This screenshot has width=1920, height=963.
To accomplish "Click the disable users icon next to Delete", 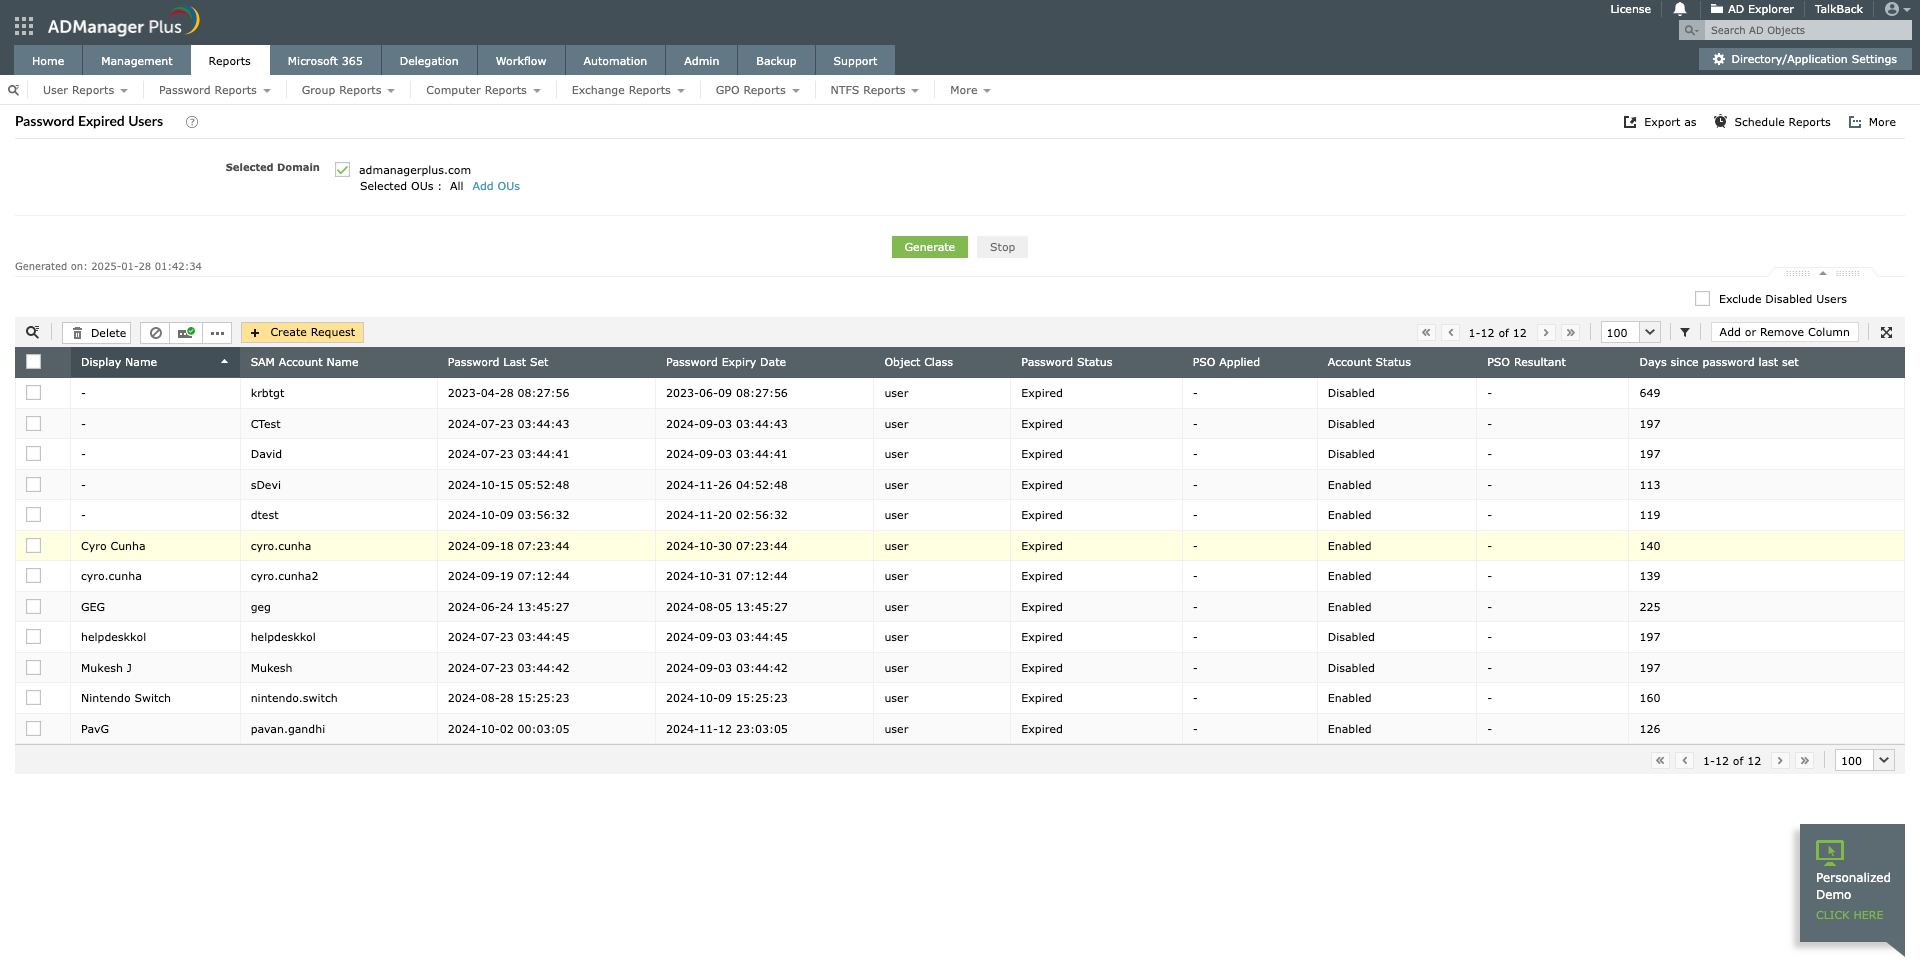I will (155, 333).
